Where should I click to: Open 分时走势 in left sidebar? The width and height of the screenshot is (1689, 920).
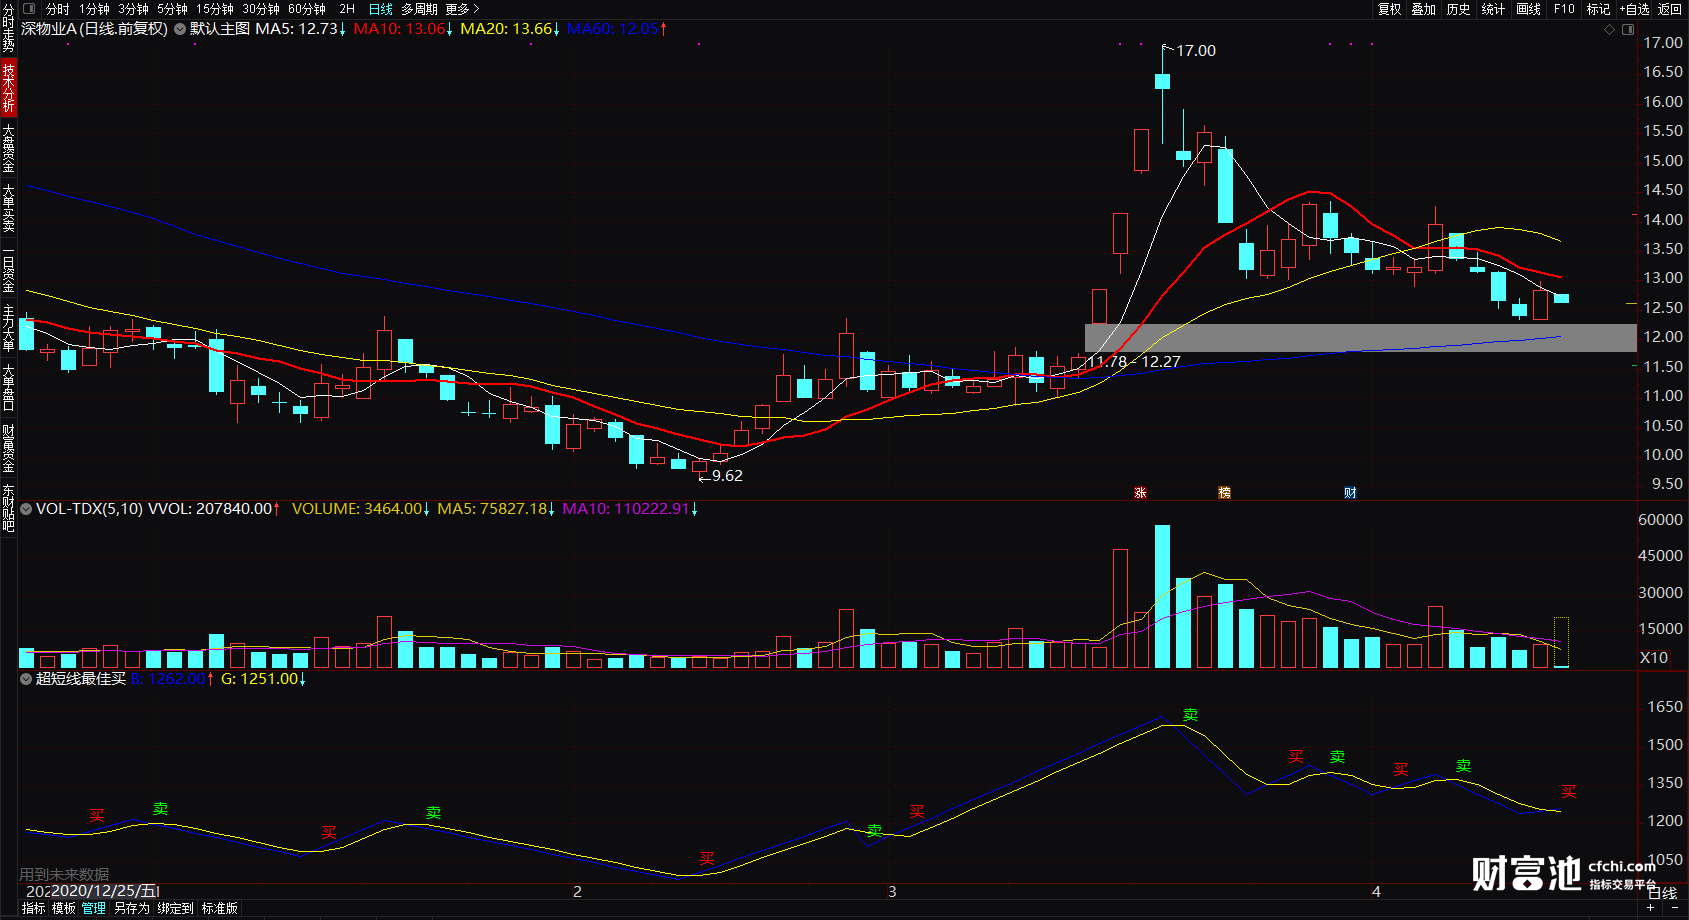[x=8, y=29]
